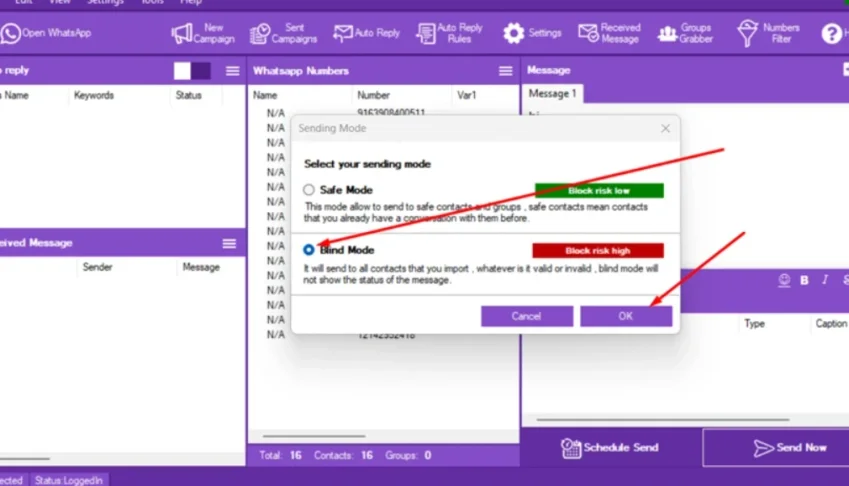This screenshot has height=486, width=849.
Task: Select the Blind Mode radio button
Action: click(x=309, y=250)
